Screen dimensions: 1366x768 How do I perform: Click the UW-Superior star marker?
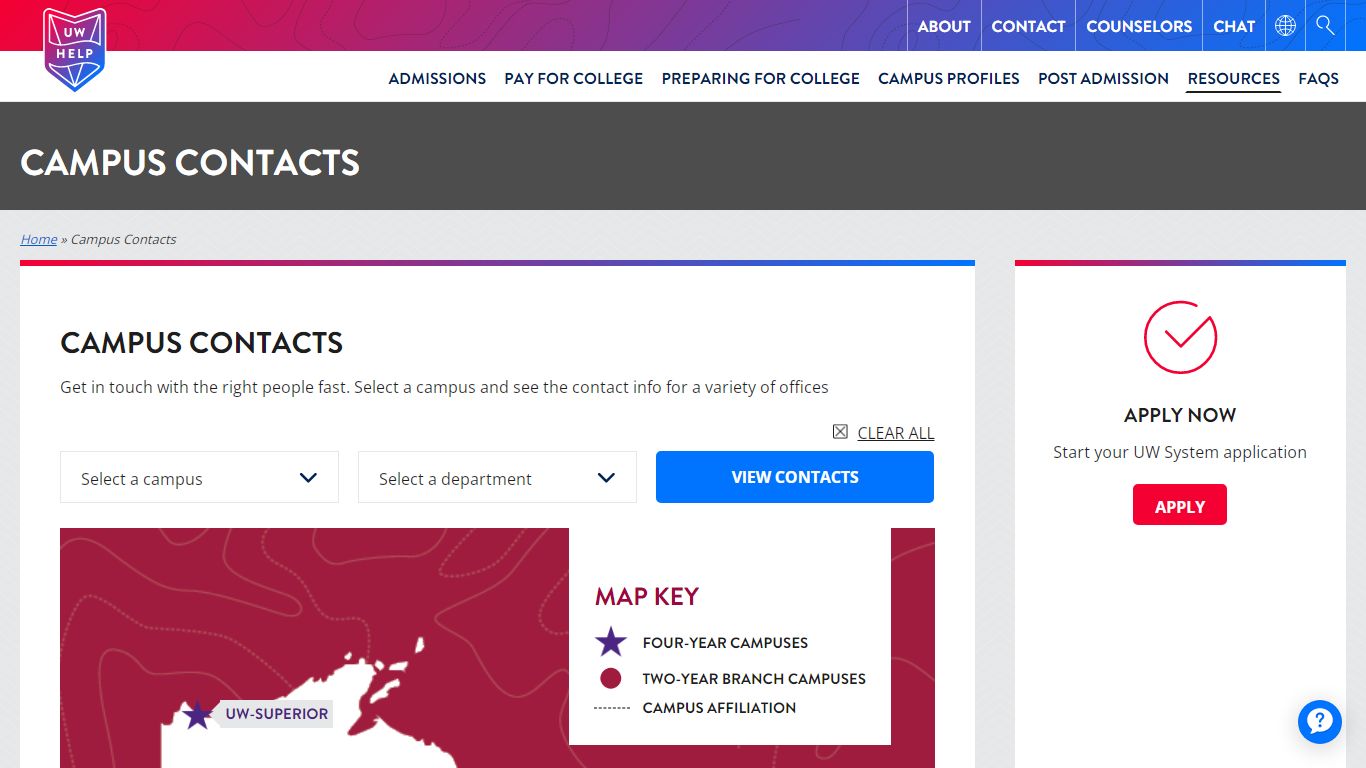pyautogui.click(x=198, y=714)
